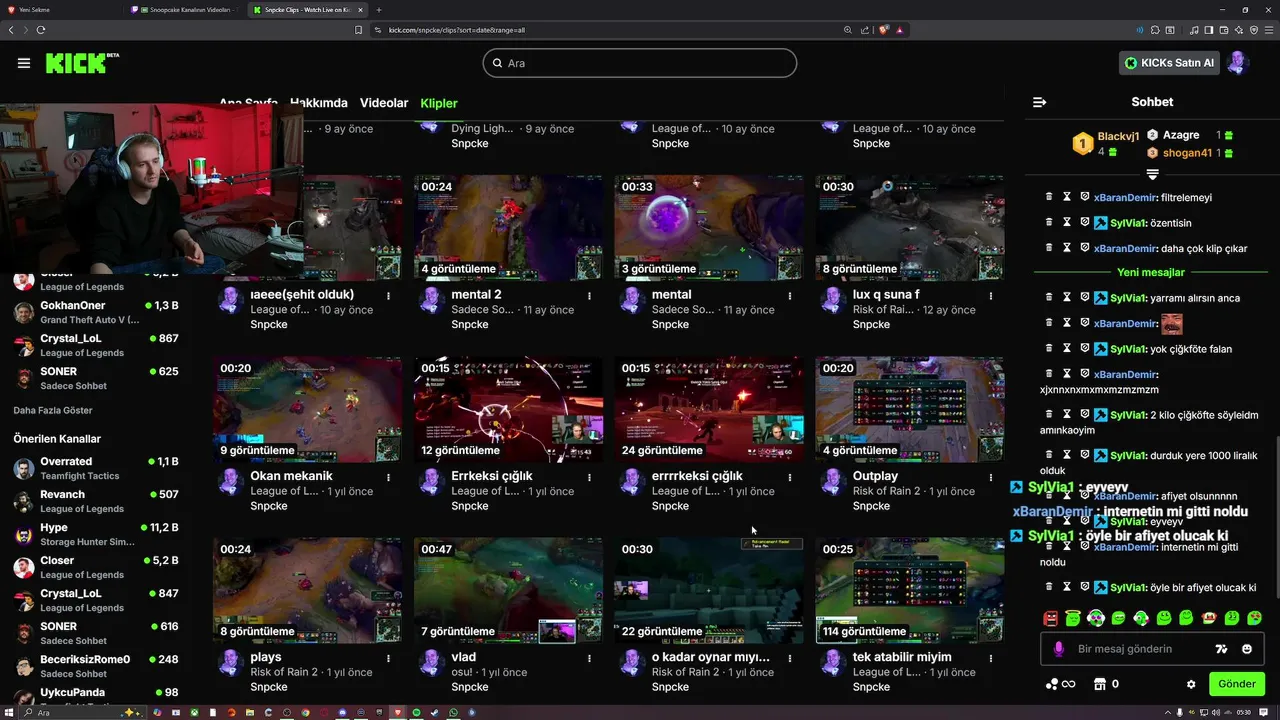Open the chat shop icon
This screenshot has height=720, width=1280.
[x=1100, y=684]
